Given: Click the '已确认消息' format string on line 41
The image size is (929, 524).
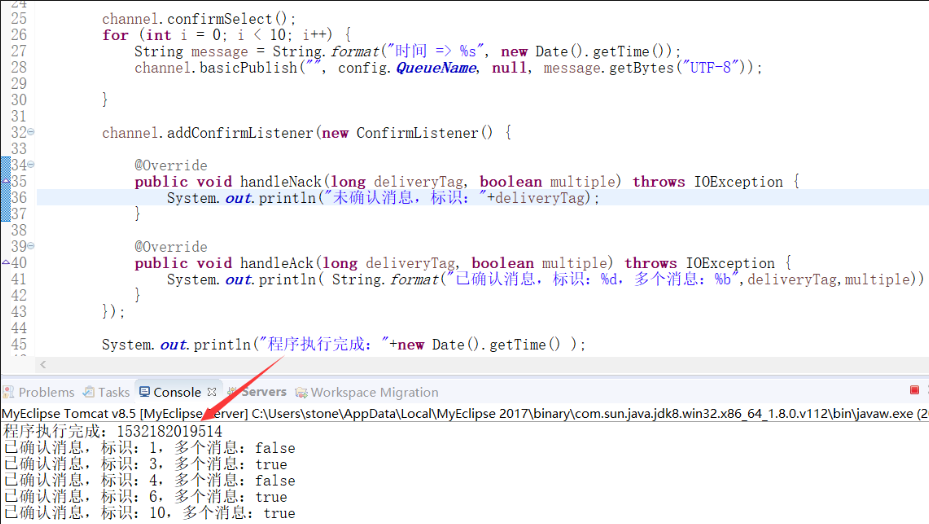Looking at the screenshot, I should click(x=594, y=279).
